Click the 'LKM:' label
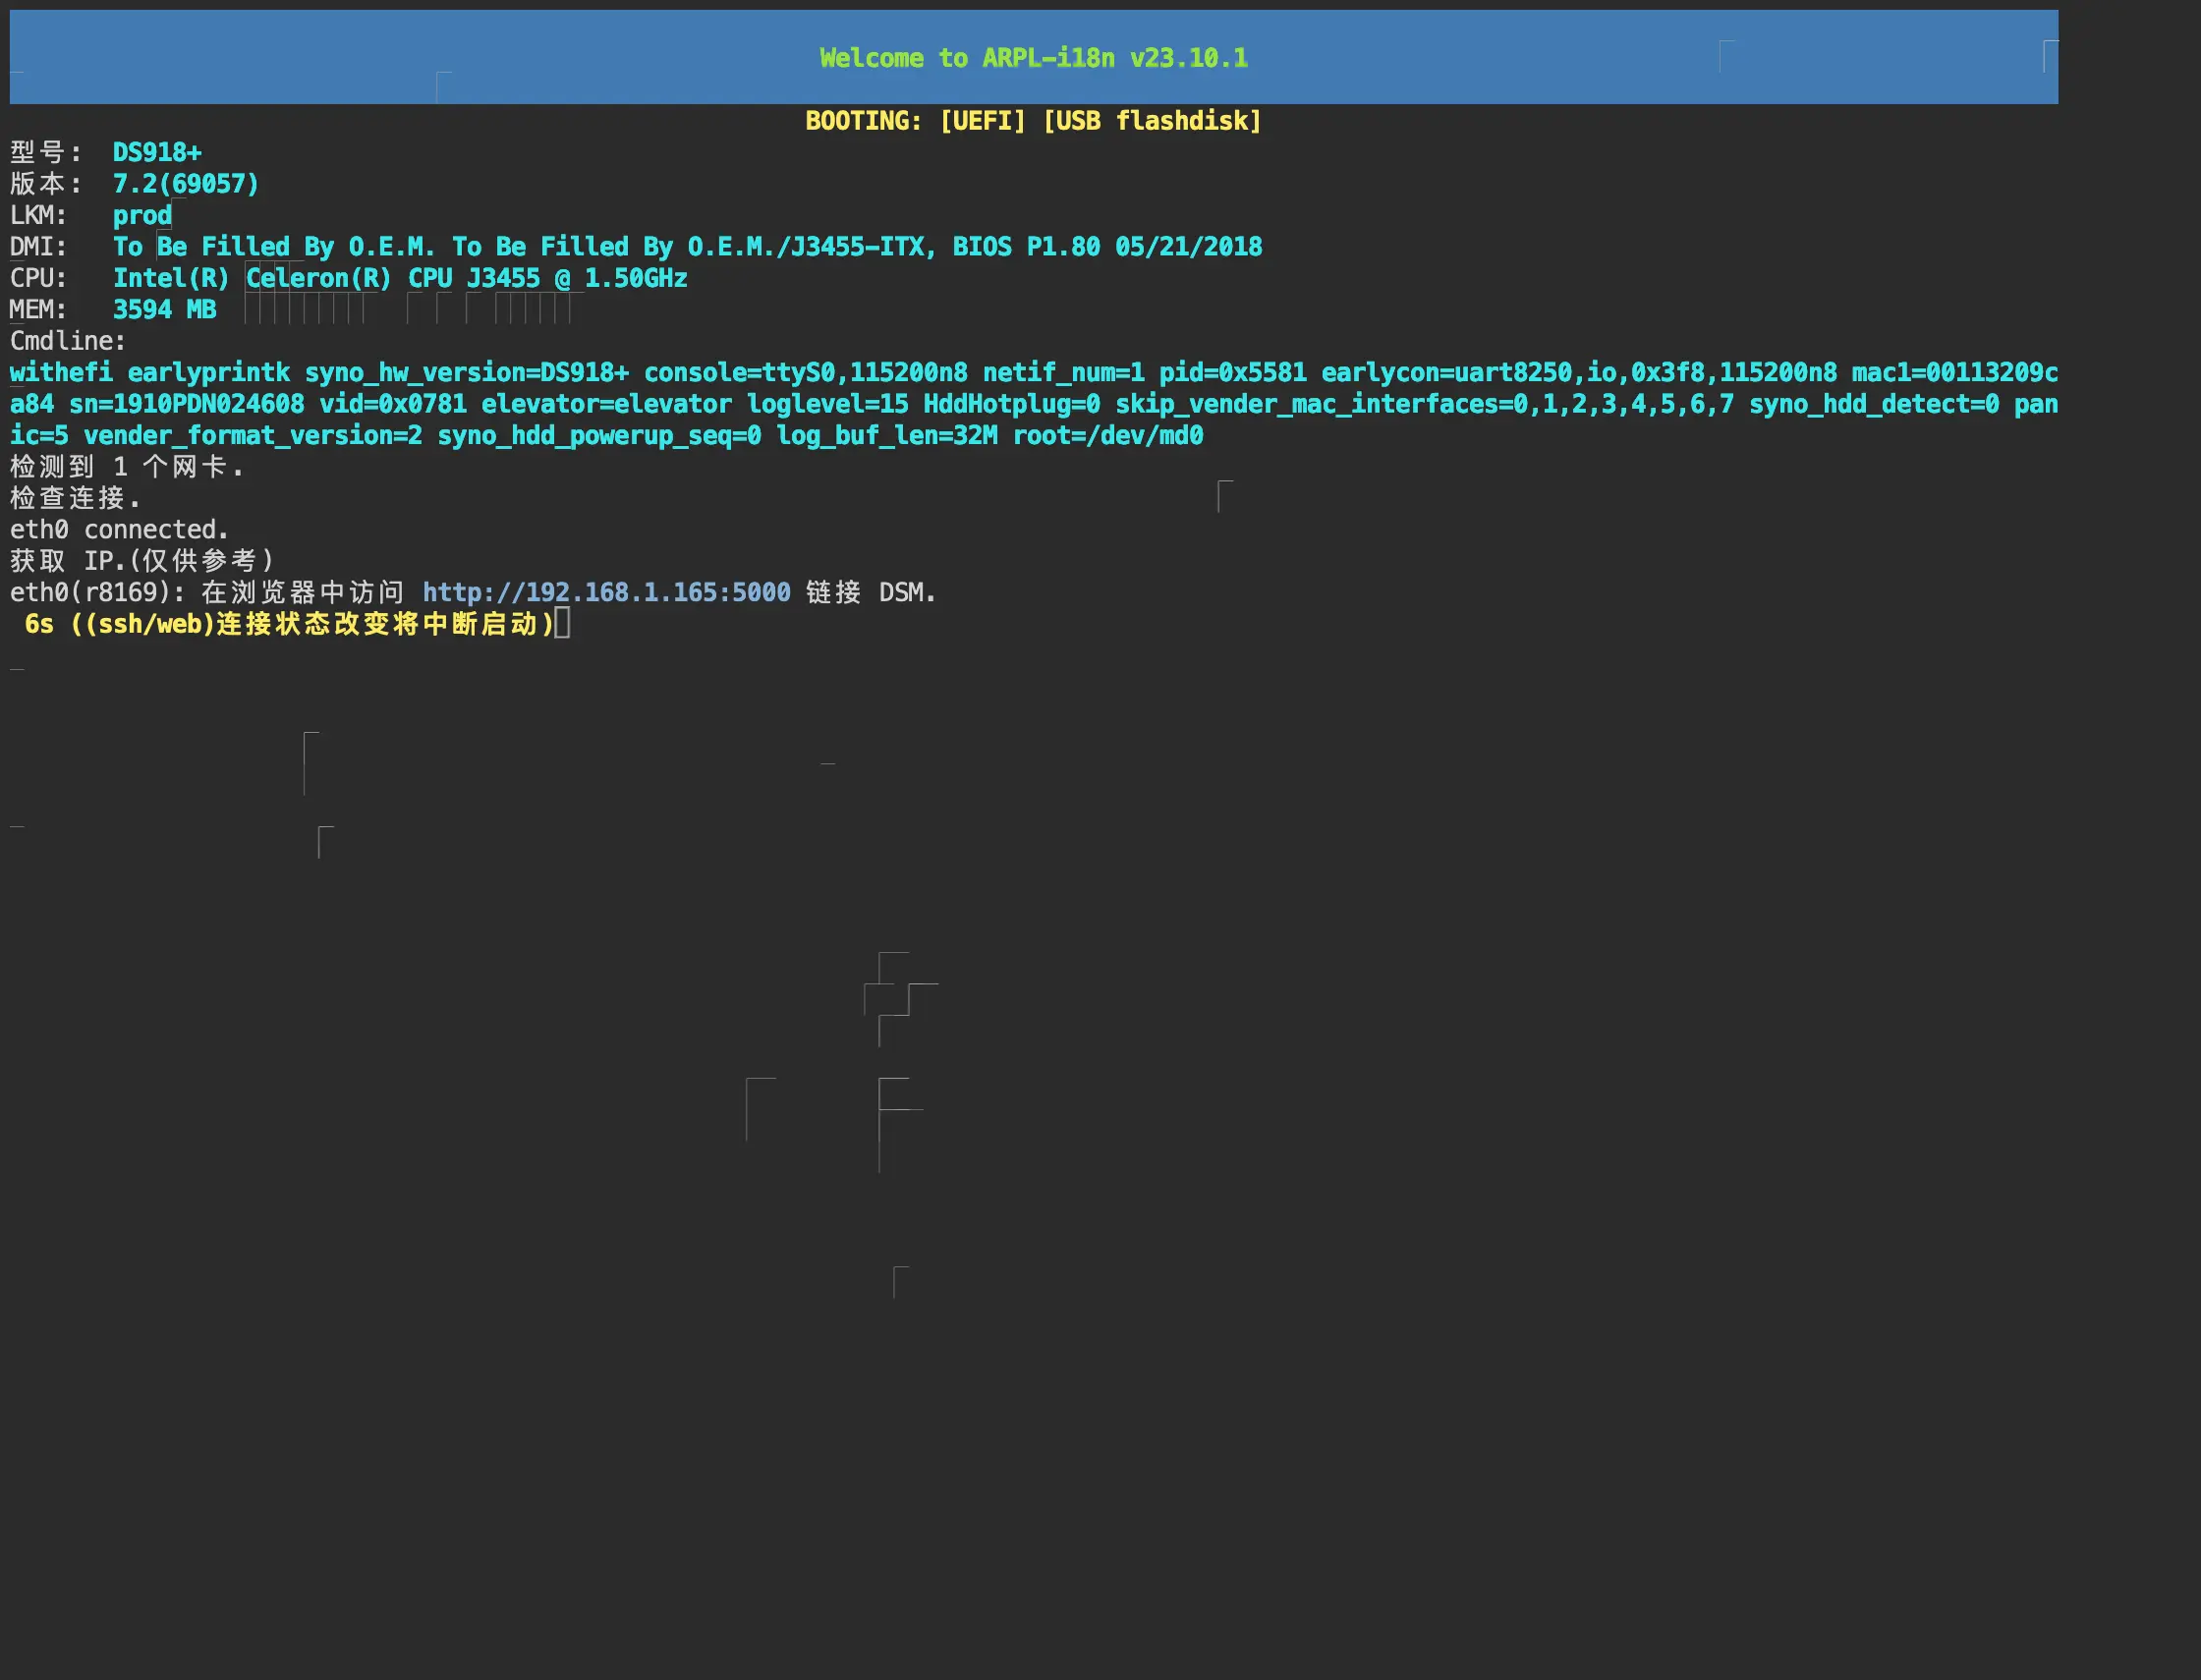This screenshot has height=1680, width=2201. [39, 215]
